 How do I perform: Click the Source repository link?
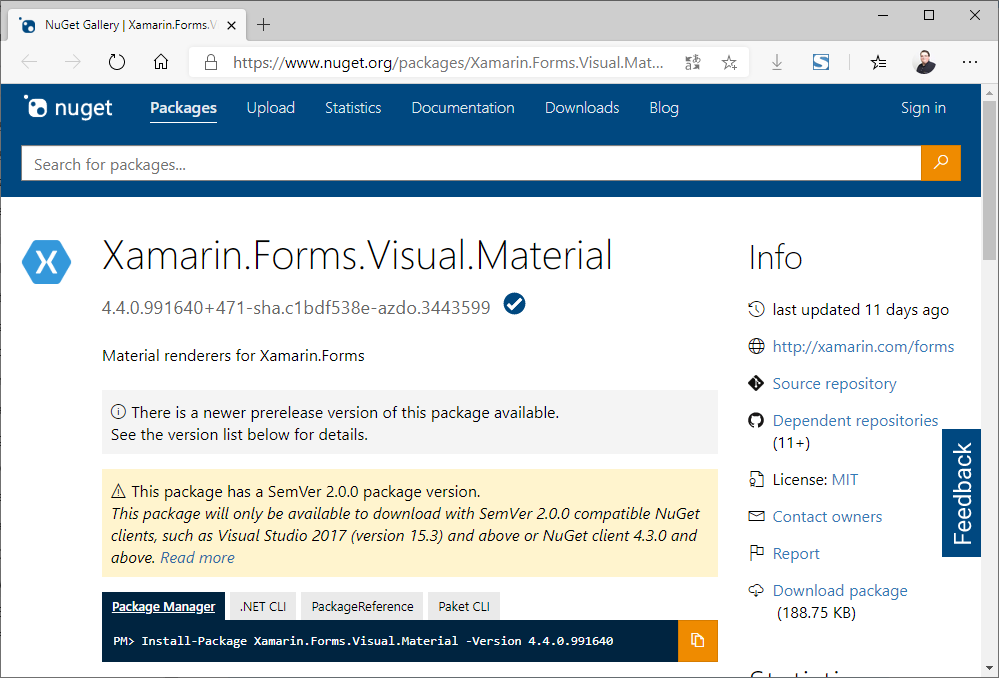pos(834,384)
